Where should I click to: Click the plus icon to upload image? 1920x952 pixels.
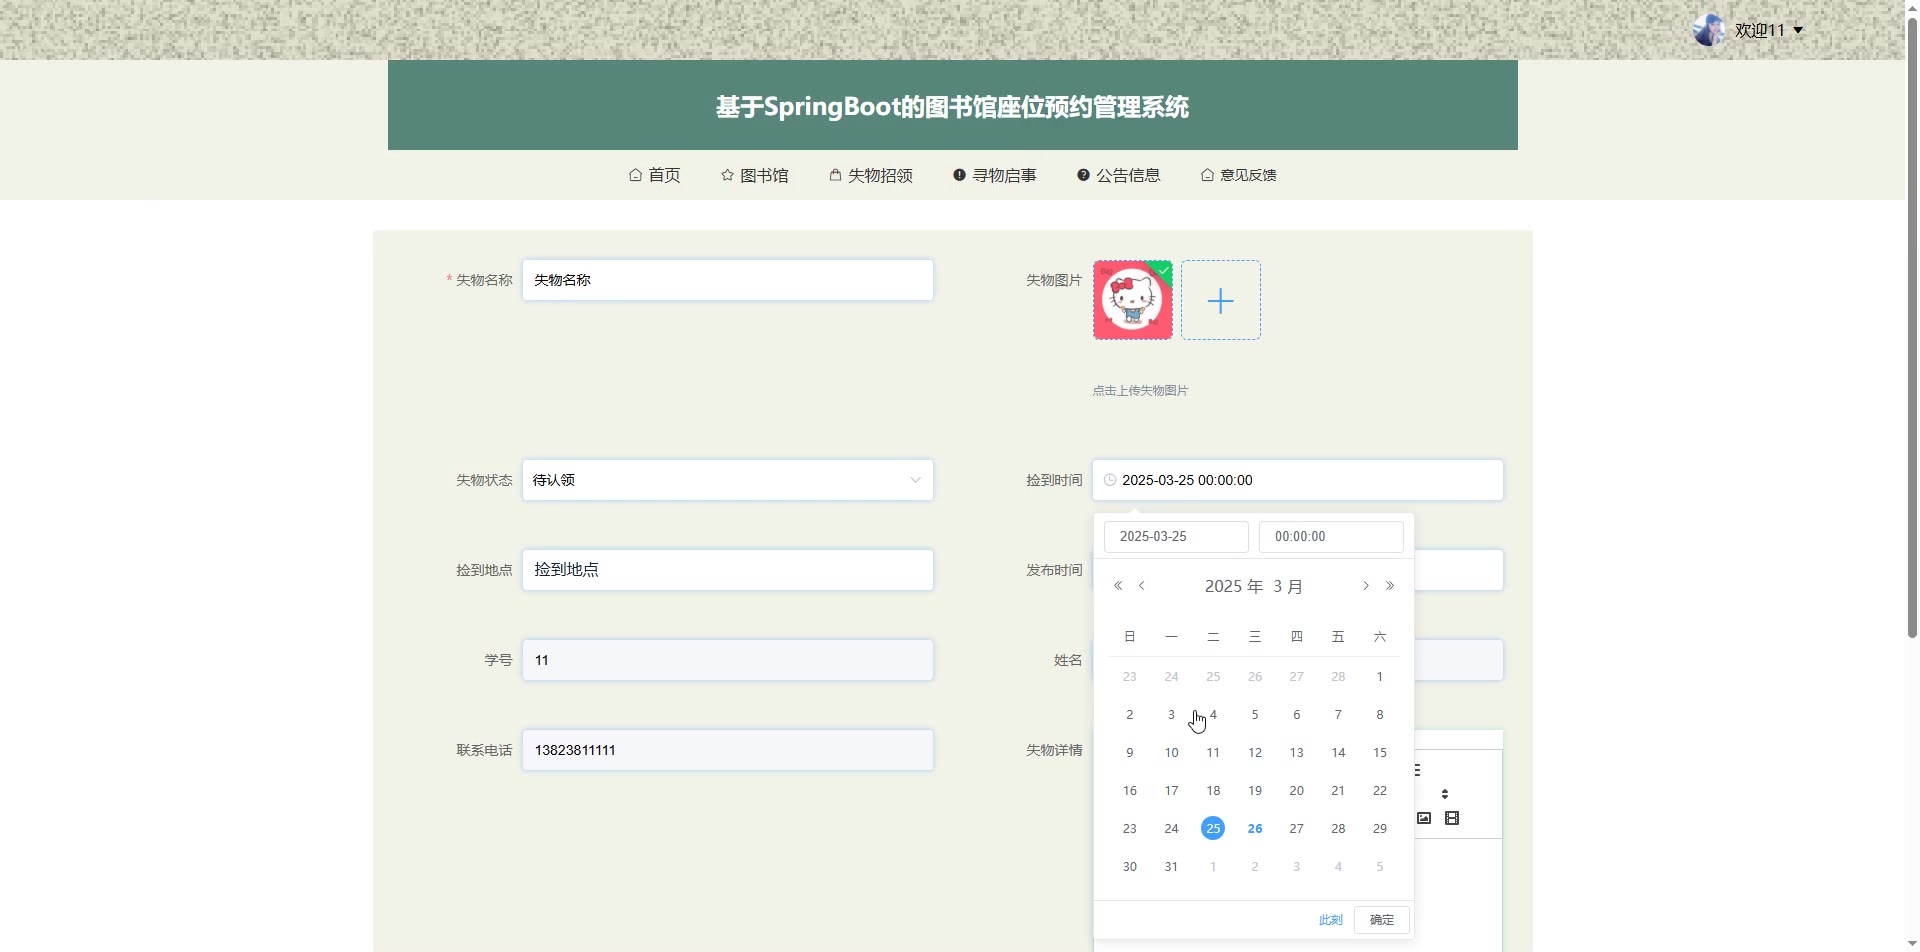point(1220,301)
